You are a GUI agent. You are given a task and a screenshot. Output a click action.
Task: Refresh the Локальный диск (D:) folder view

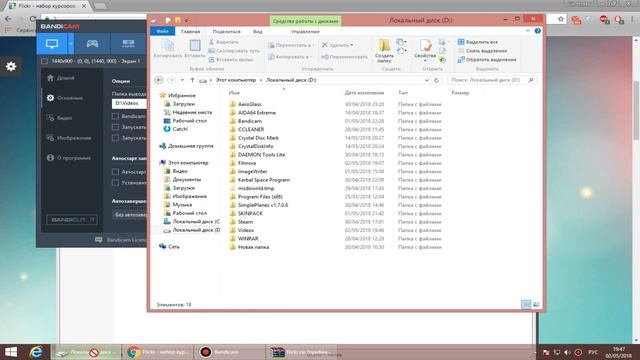[436, 80]
